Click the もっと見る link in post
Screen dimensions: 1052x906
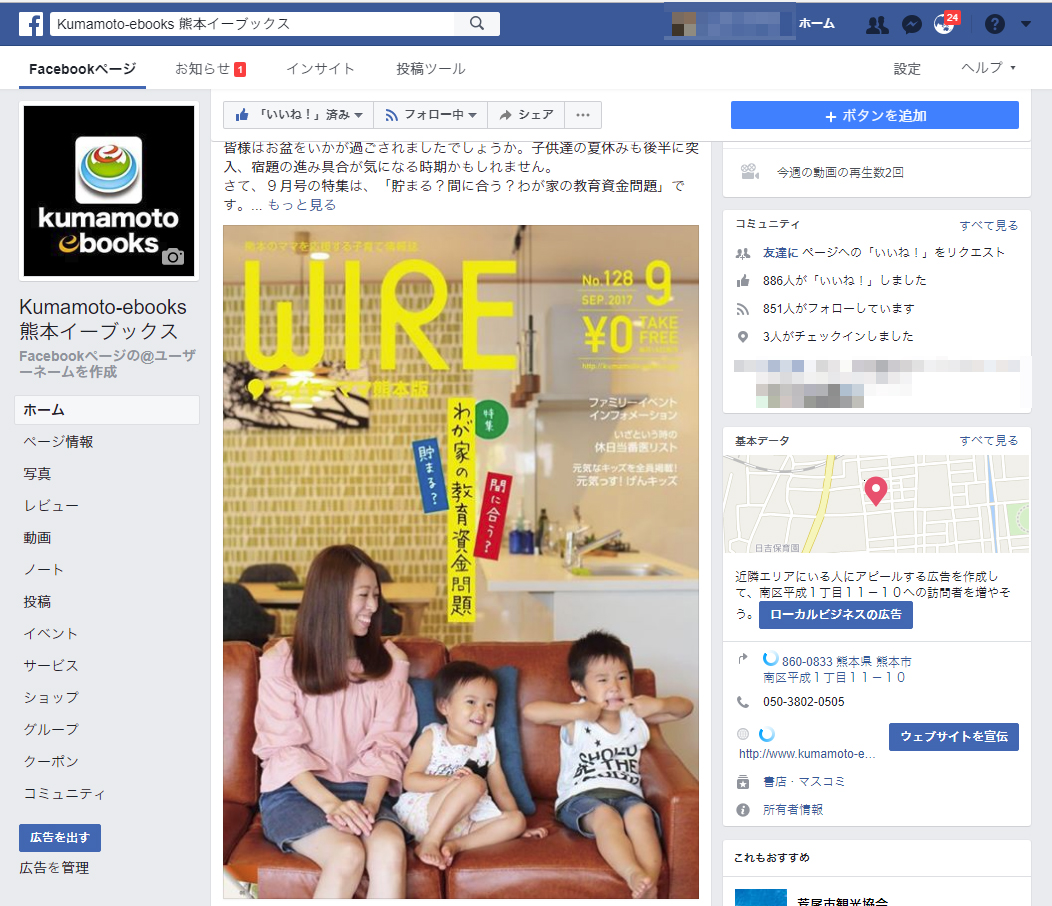pos(302,205)
